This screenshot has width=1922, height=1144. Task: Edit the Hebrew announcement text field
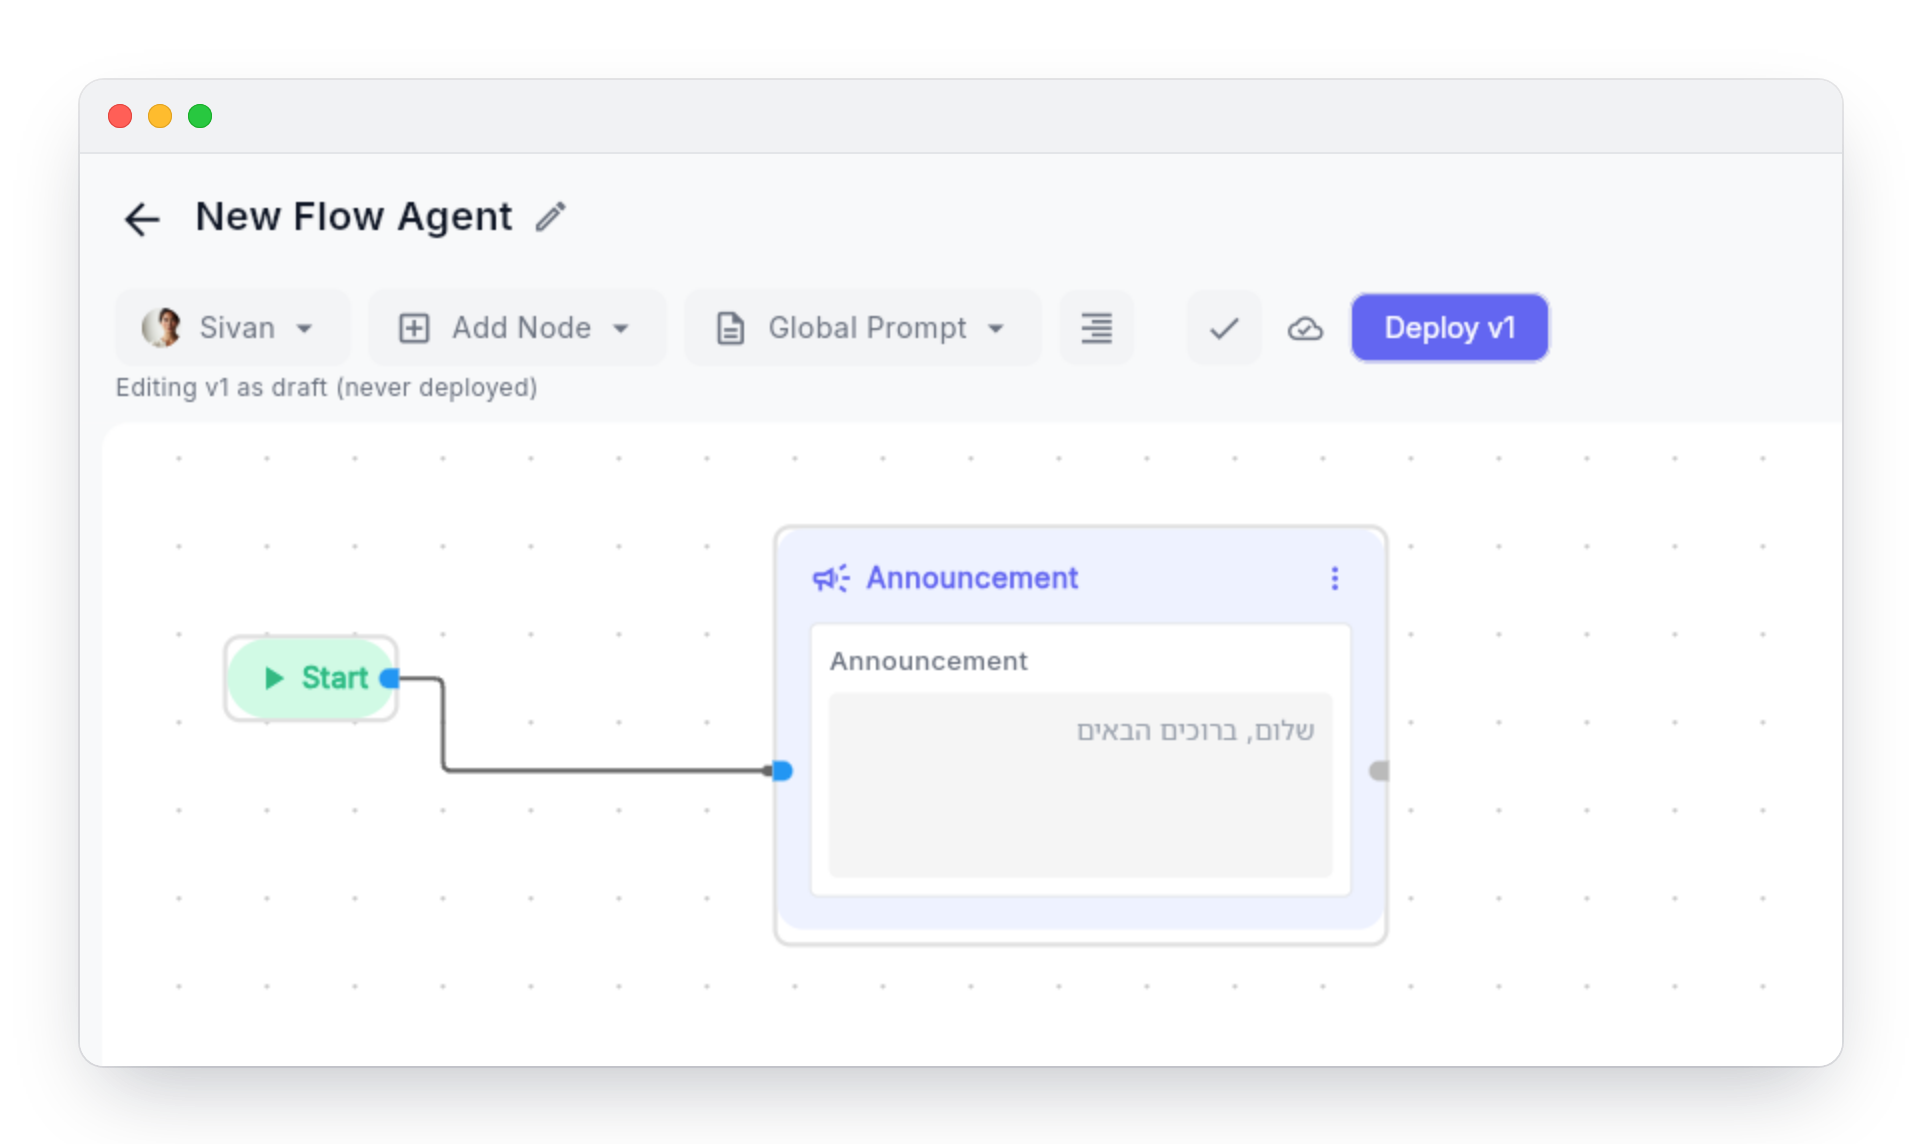point(1080,785)
